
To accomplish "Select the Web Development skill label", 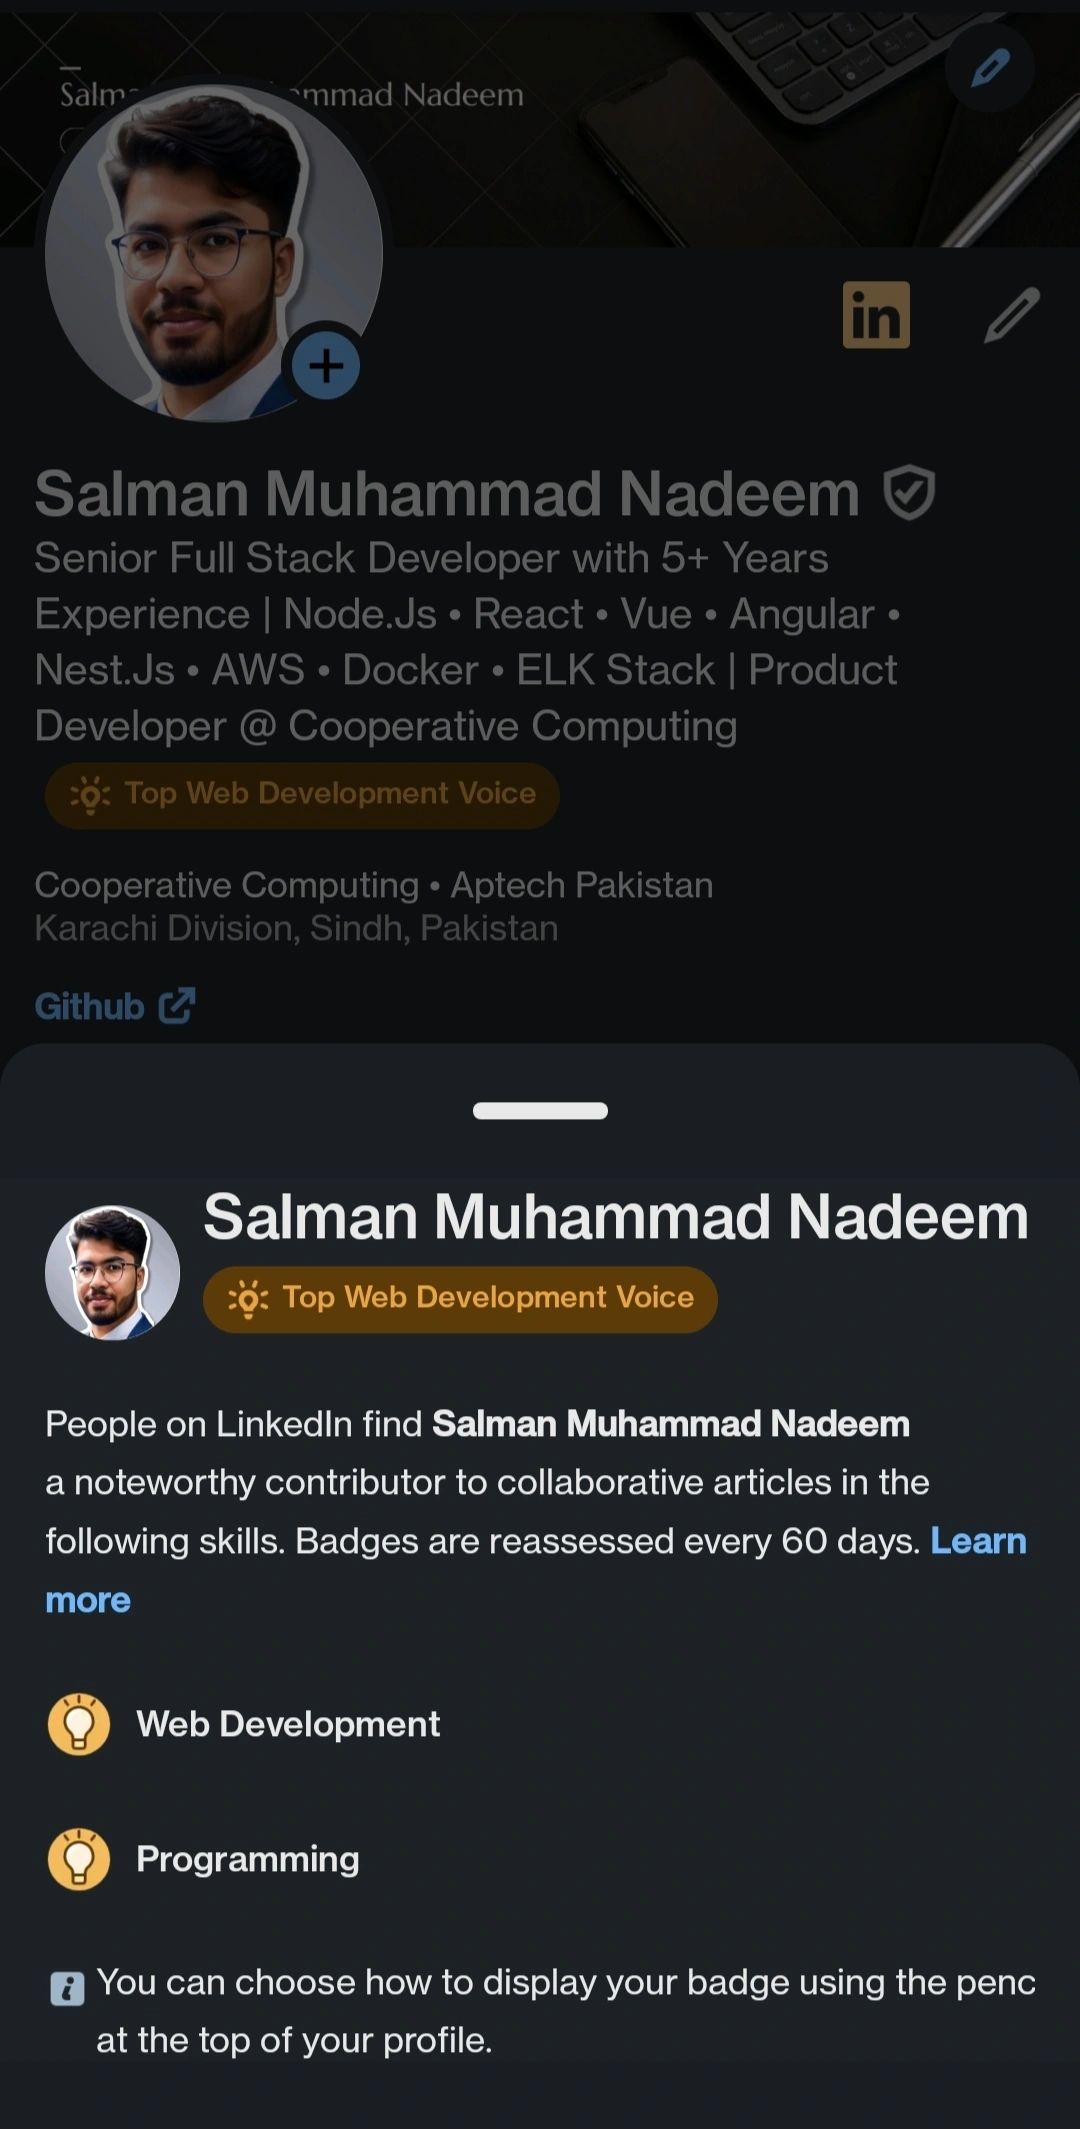I will pos(288,1724).
